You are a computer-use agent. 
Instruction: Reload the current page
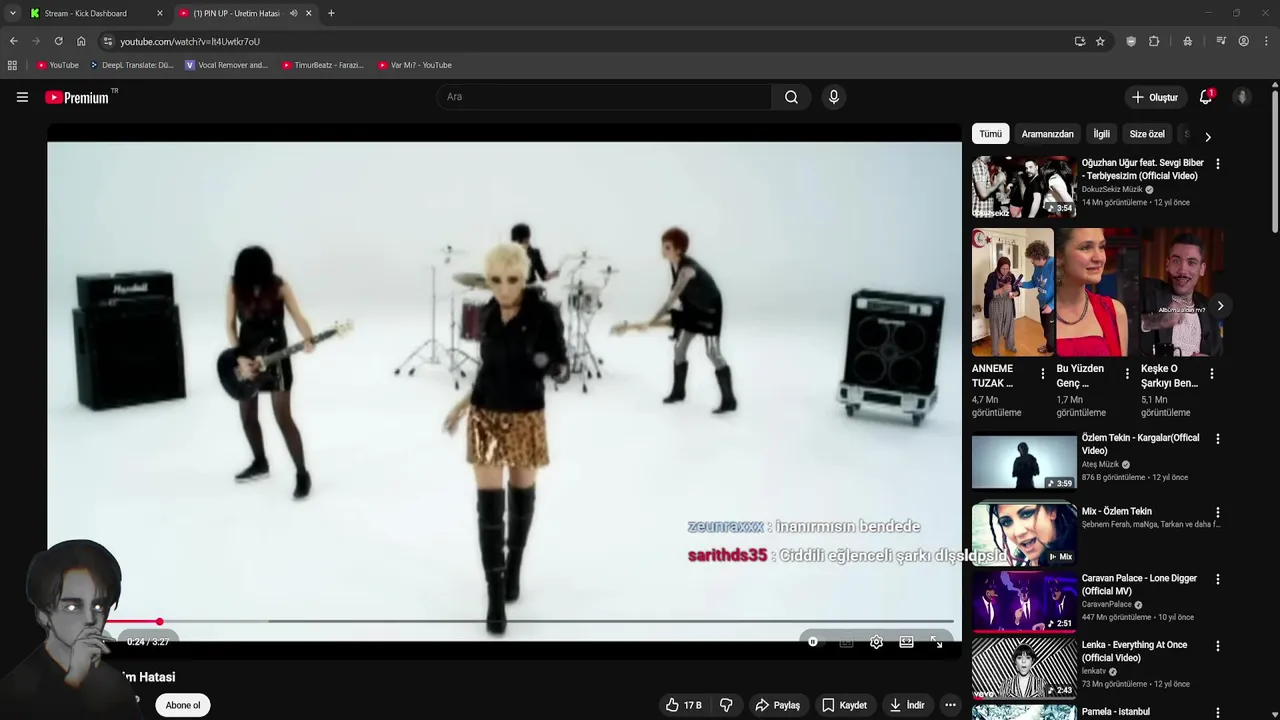[58, 41]
